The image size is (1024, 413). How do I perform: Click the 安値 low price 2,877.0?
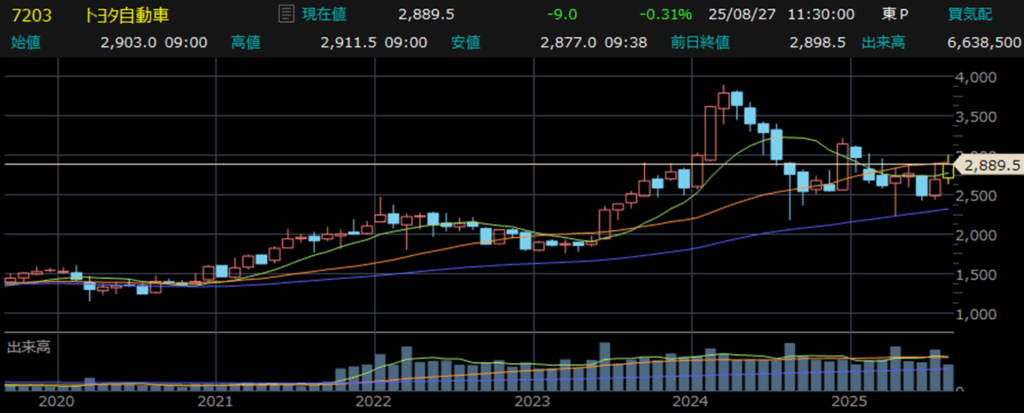click(x=567, y=42)
